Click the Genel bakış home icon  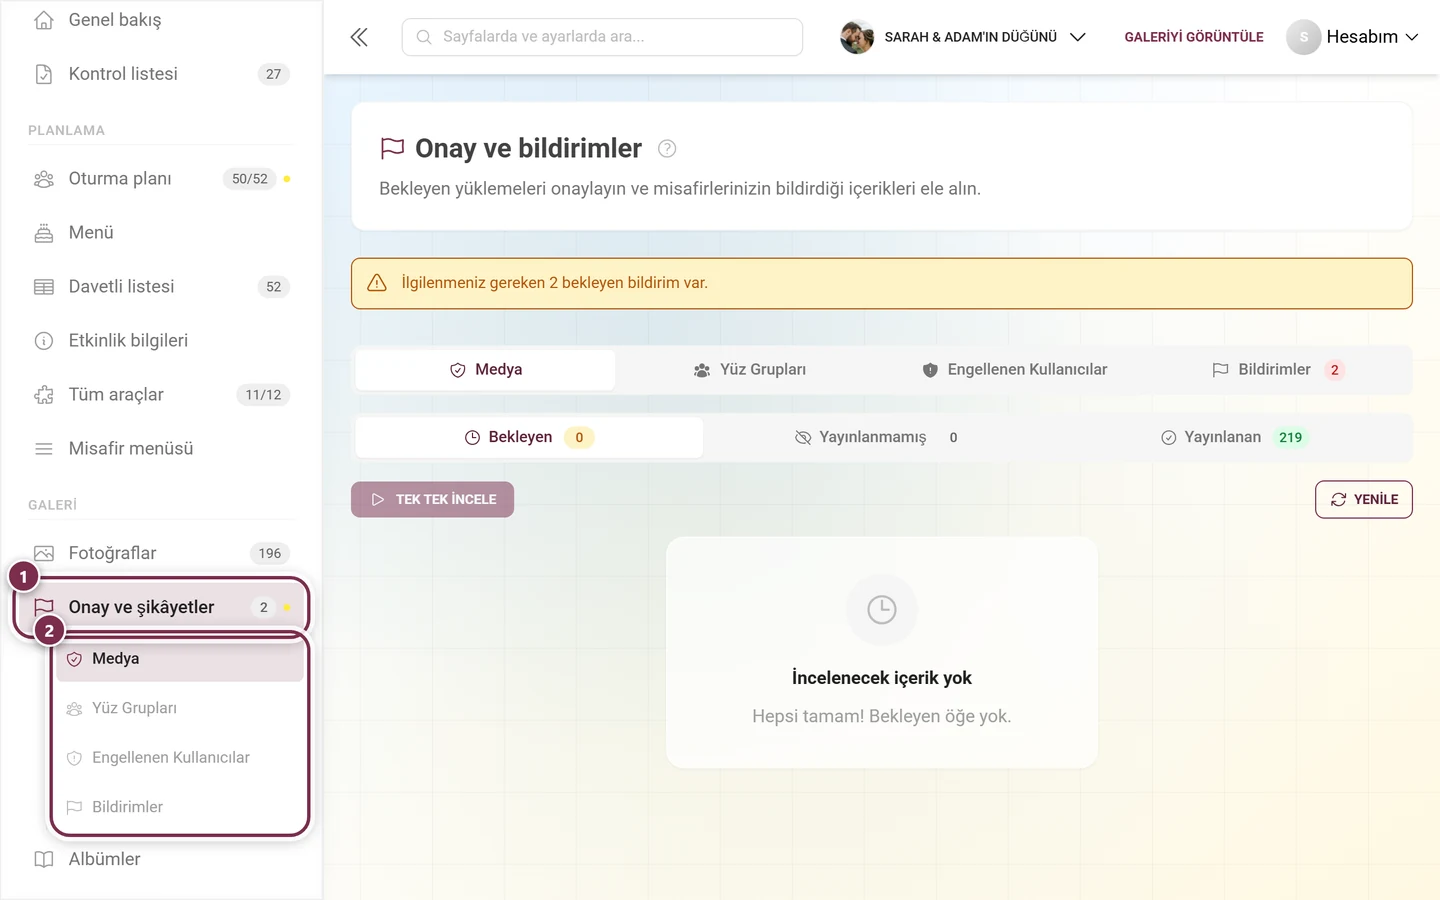pyautogui.click(x=44, y=20)
